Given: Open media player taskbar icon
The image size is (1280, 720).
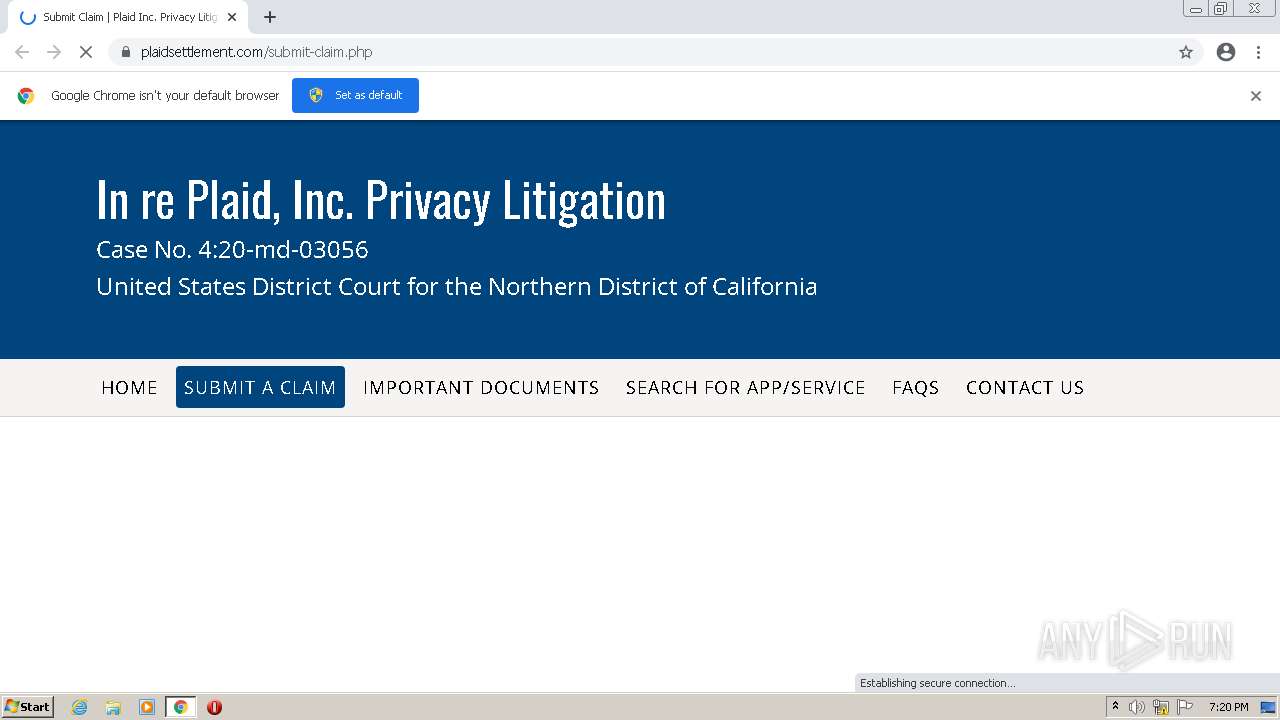Looking at the screenshot, I should click(147, 707).
